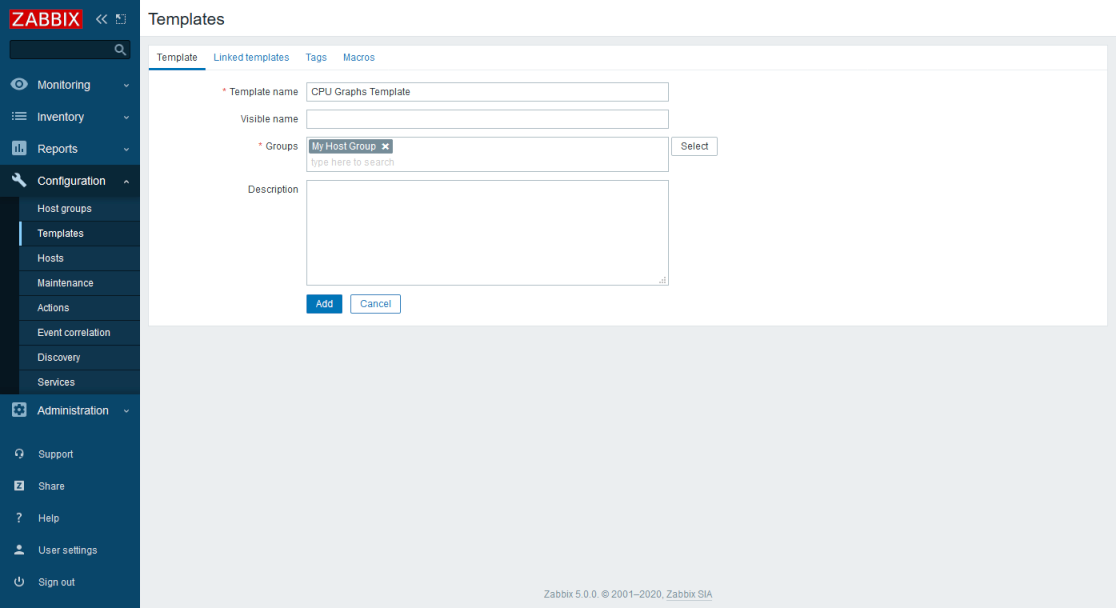Screen dimensions: 1116x608
Task: Collapse the Configuration menu chevron
Action: tap(126, 182)
